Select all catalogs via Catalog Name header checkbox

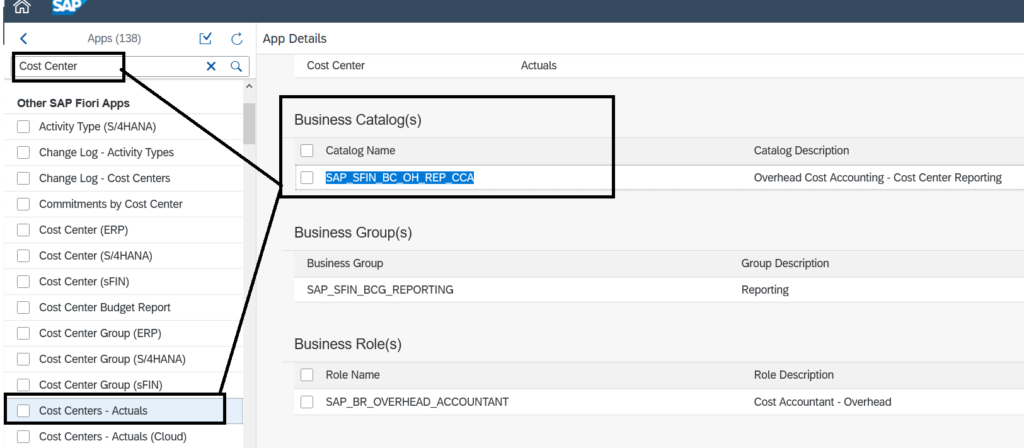pyautogui.click(x=307, y=151)
